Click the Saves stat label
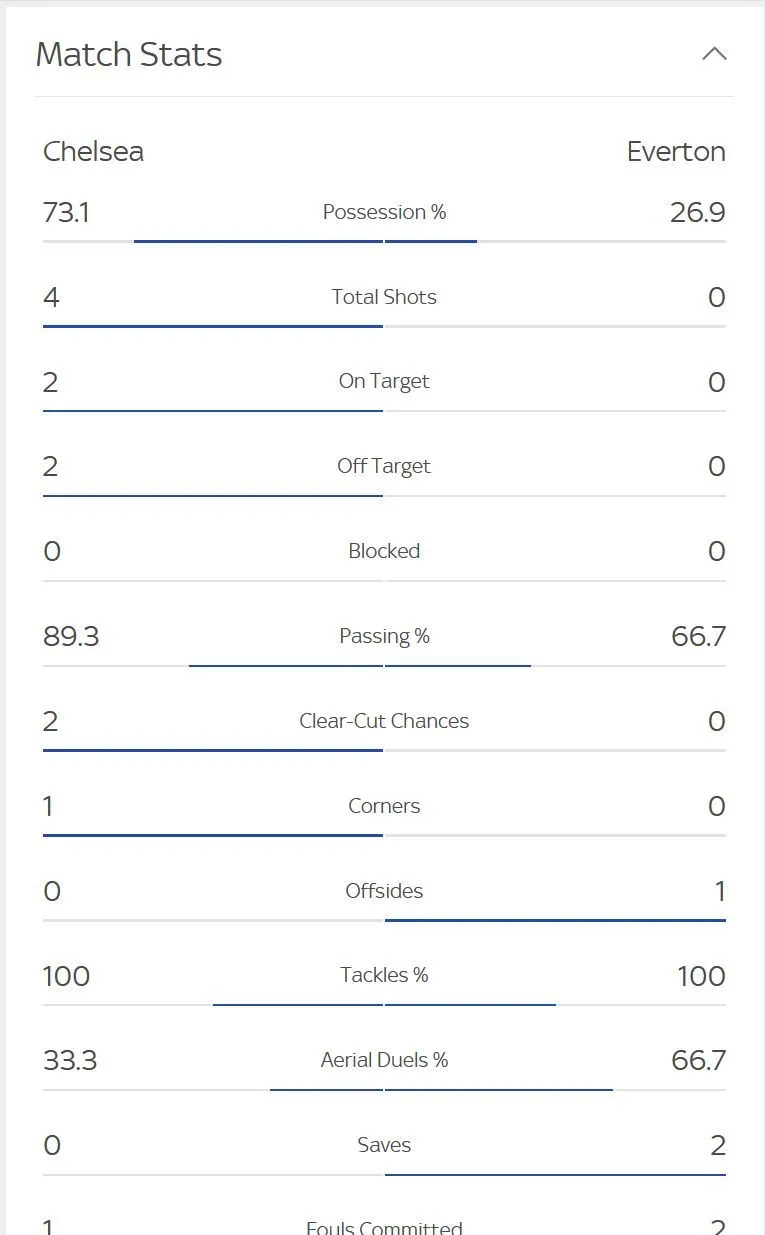This screenshot has width=765, height=1235. pyautogui.click(x=384, y=1145)
